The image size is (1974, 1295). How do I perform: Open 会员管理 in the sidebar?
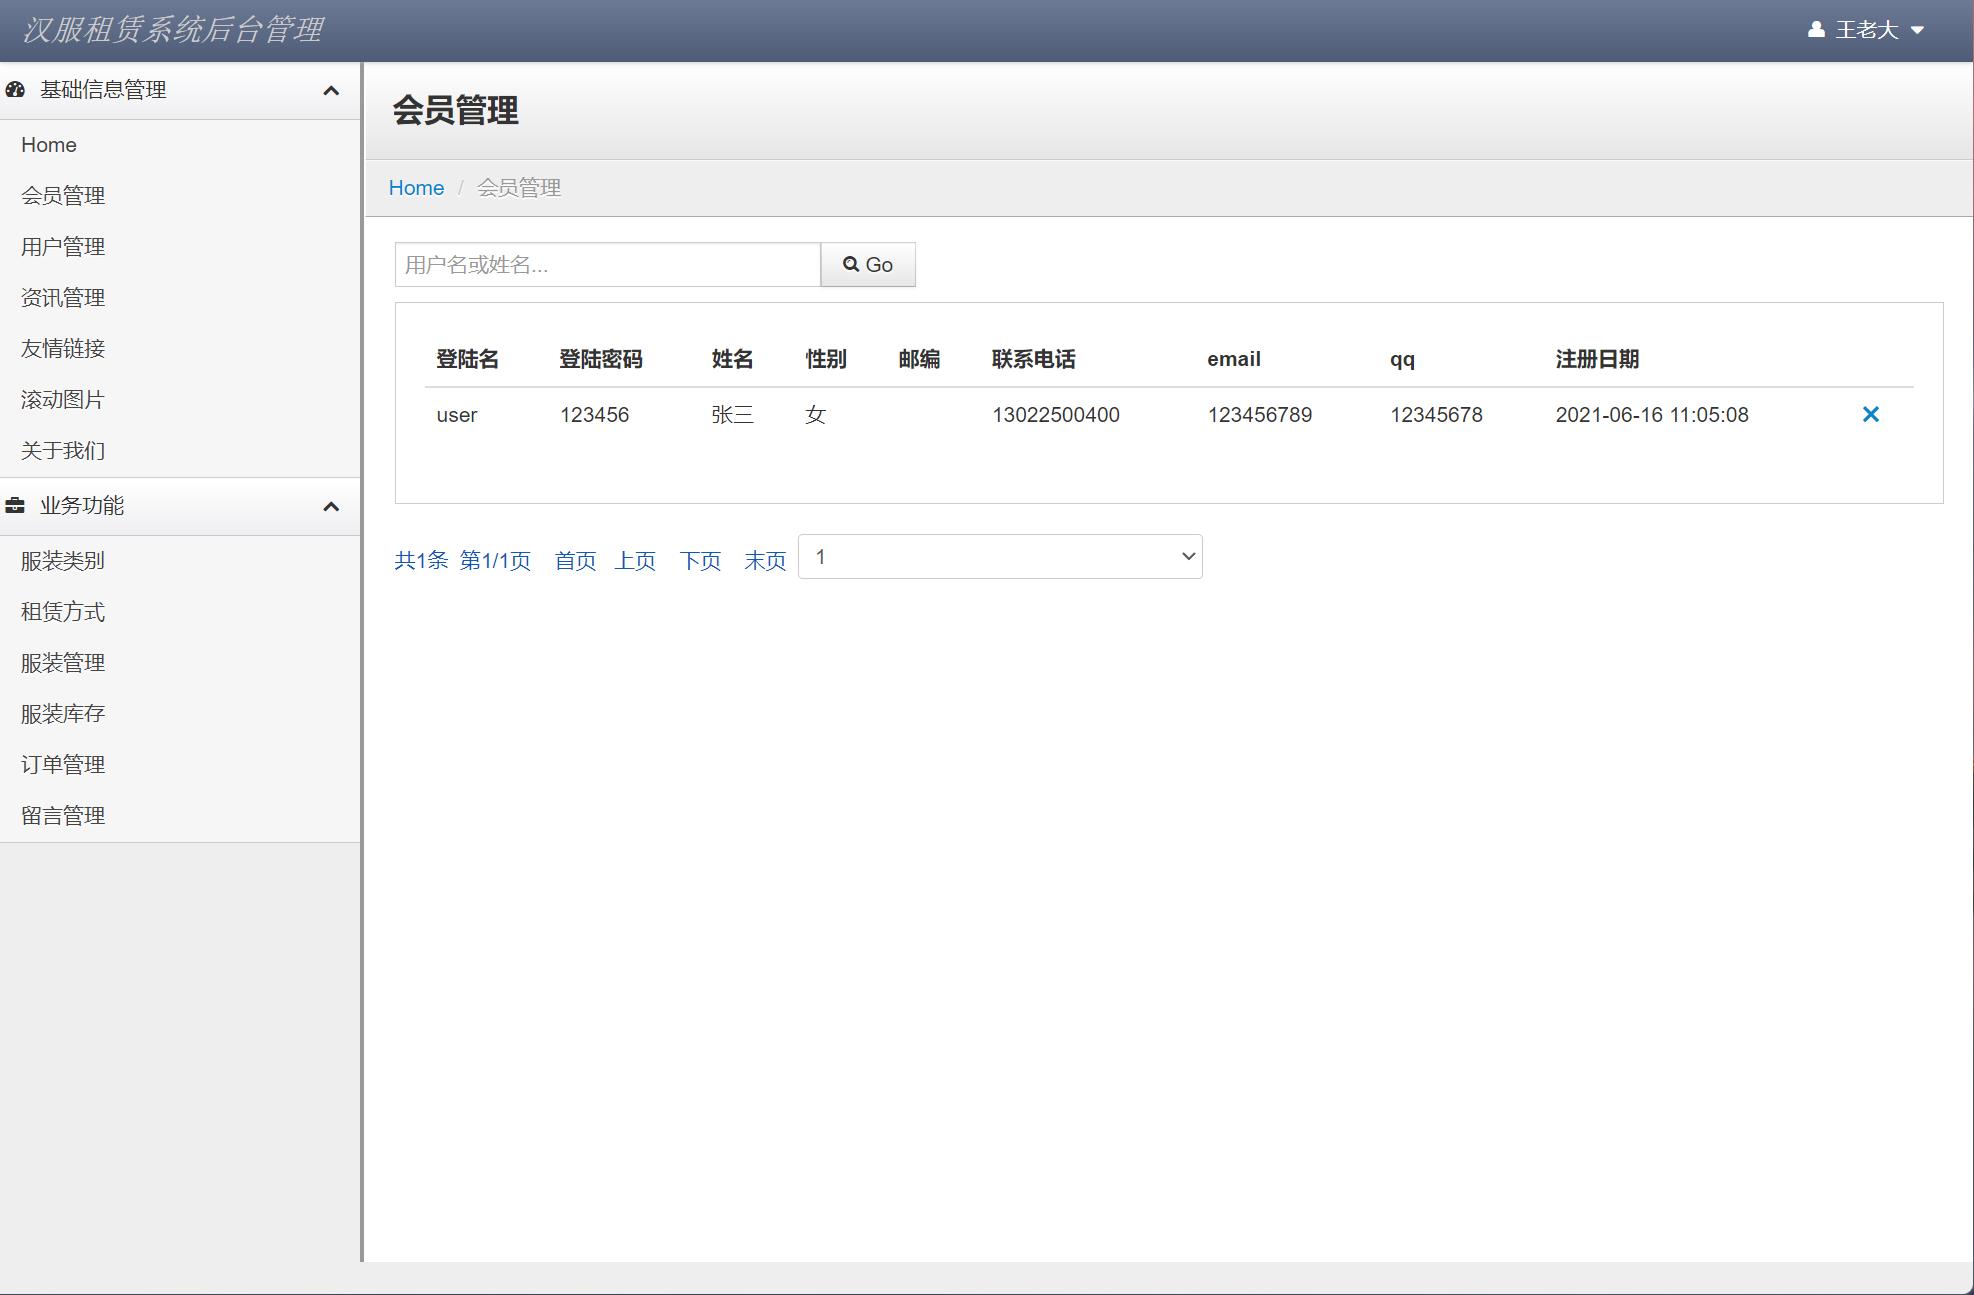(x=63, y=196)
